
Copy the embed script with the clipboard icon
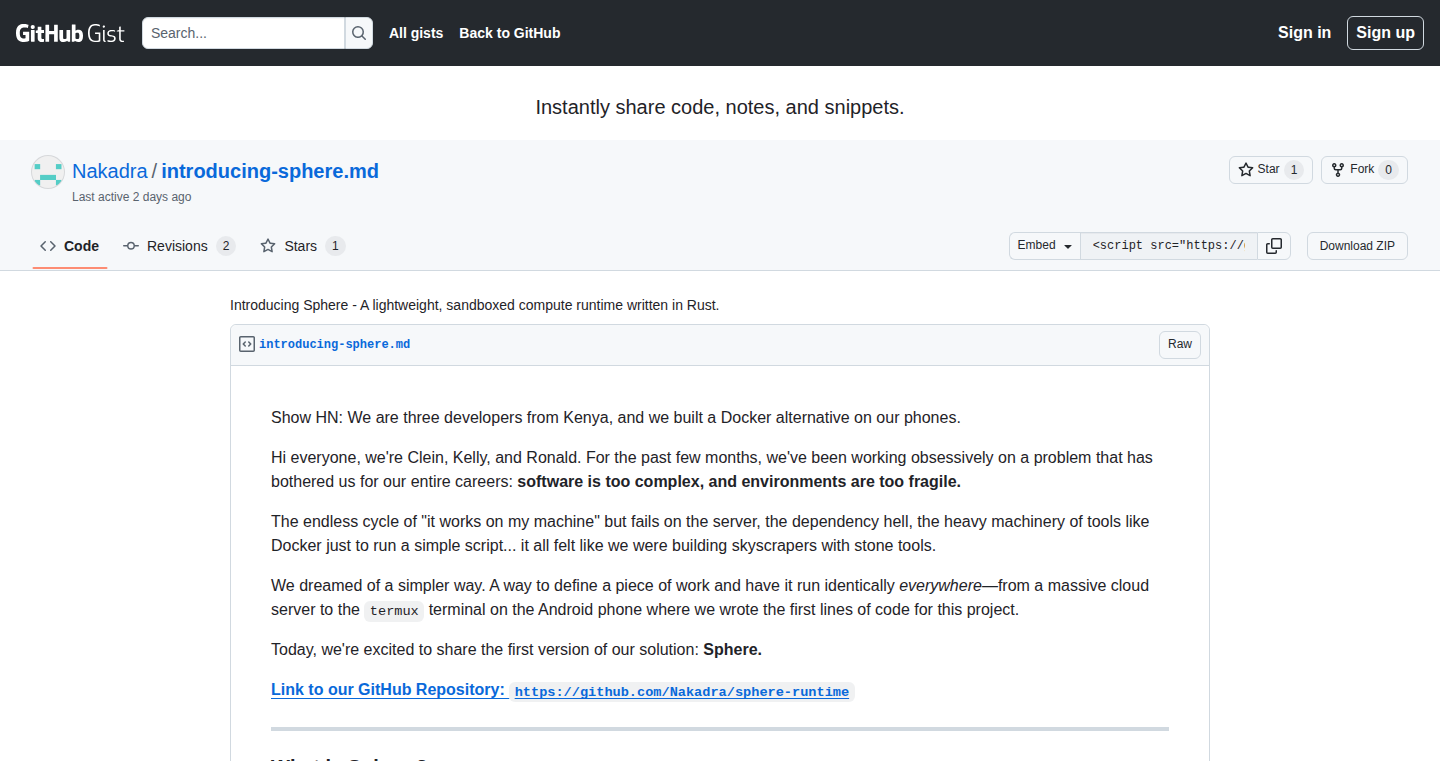[x=1274, y=246]
